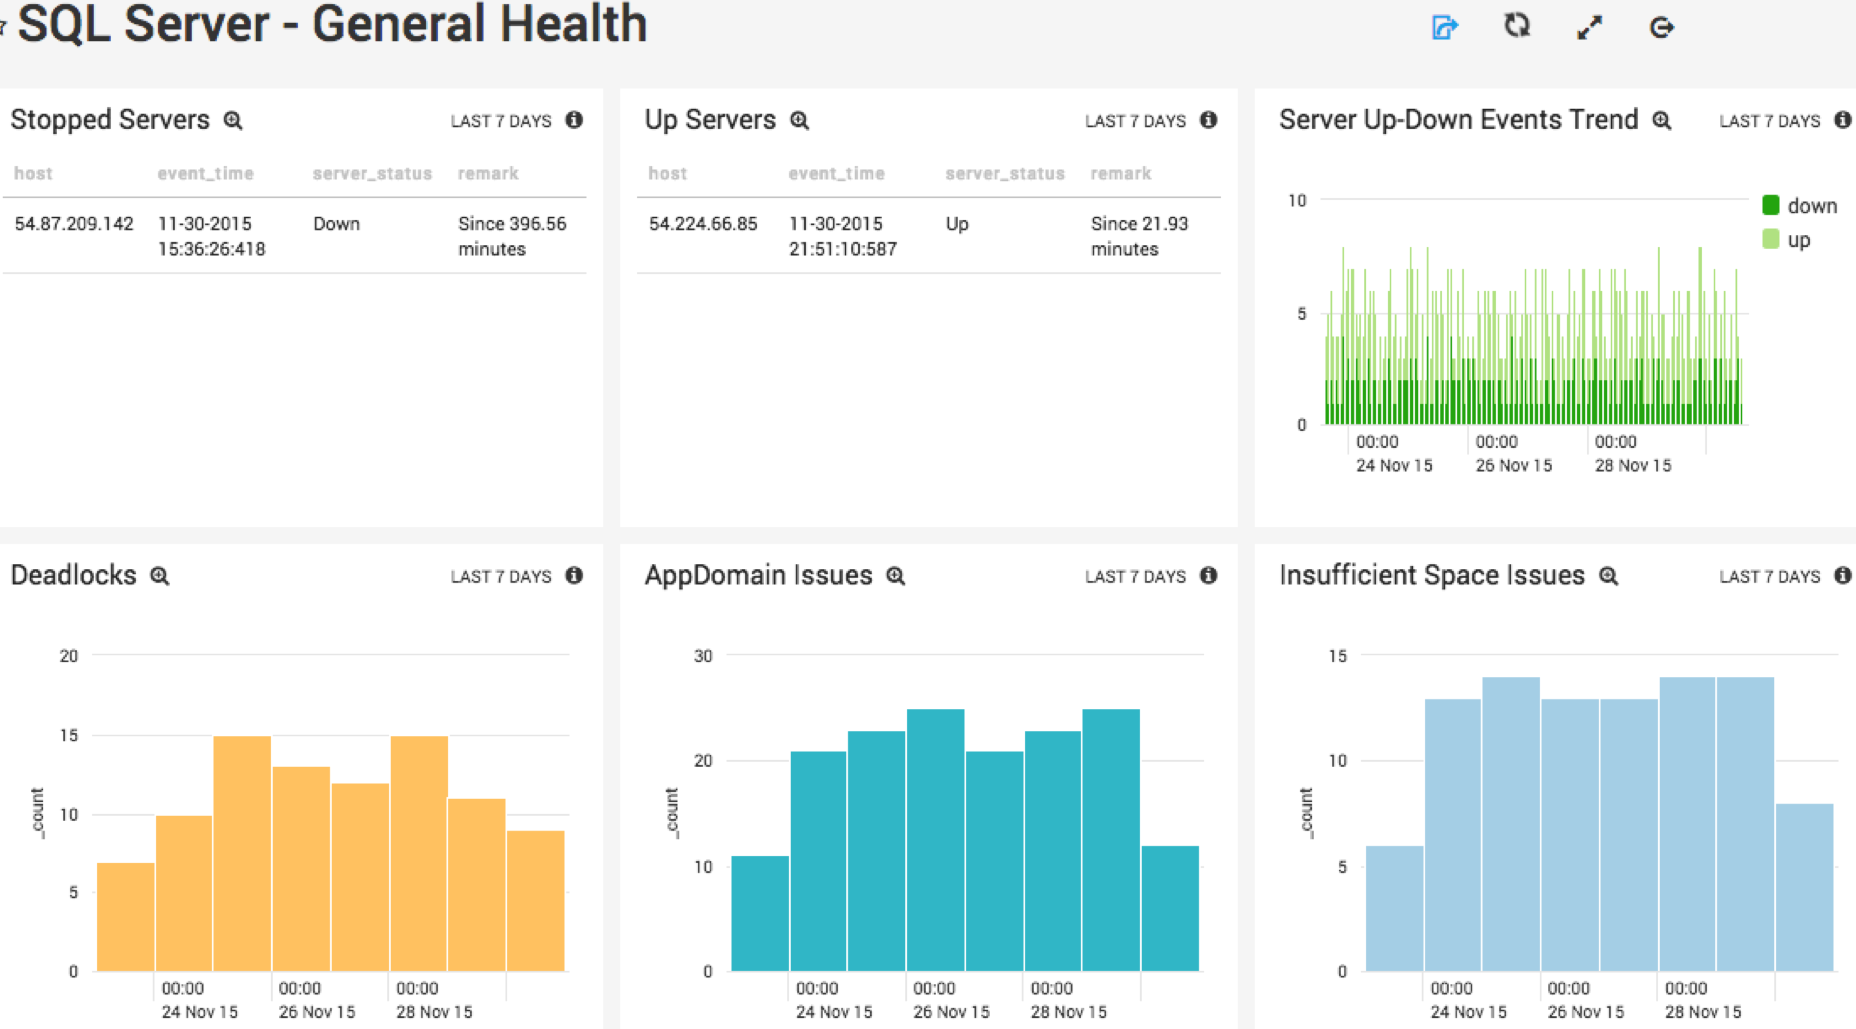1856x1029 pixels.
Task: Click Insufficient Space Issues panel title
Action: (1432, 576)
